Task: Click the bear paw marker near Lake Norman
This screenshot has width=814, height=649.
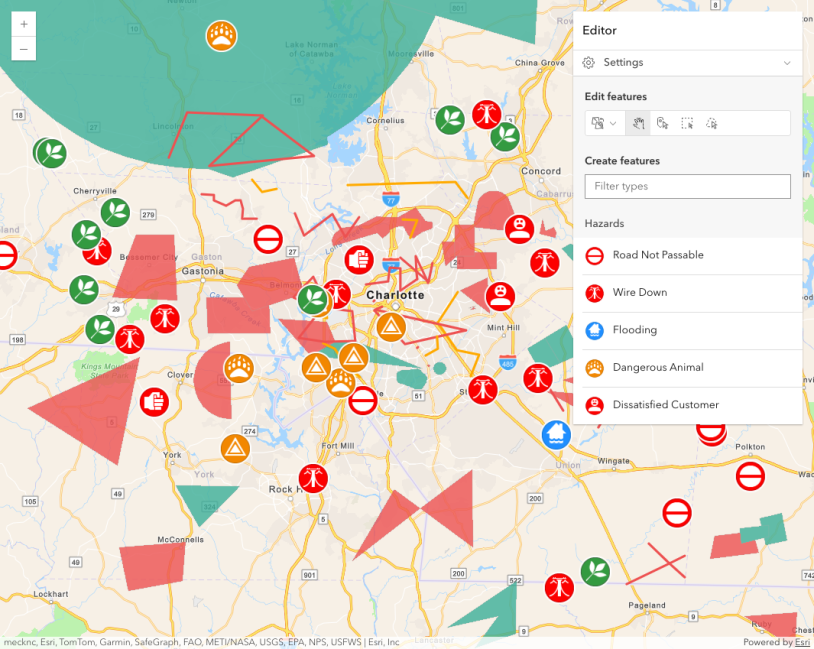Action: [x=221, y=36]
